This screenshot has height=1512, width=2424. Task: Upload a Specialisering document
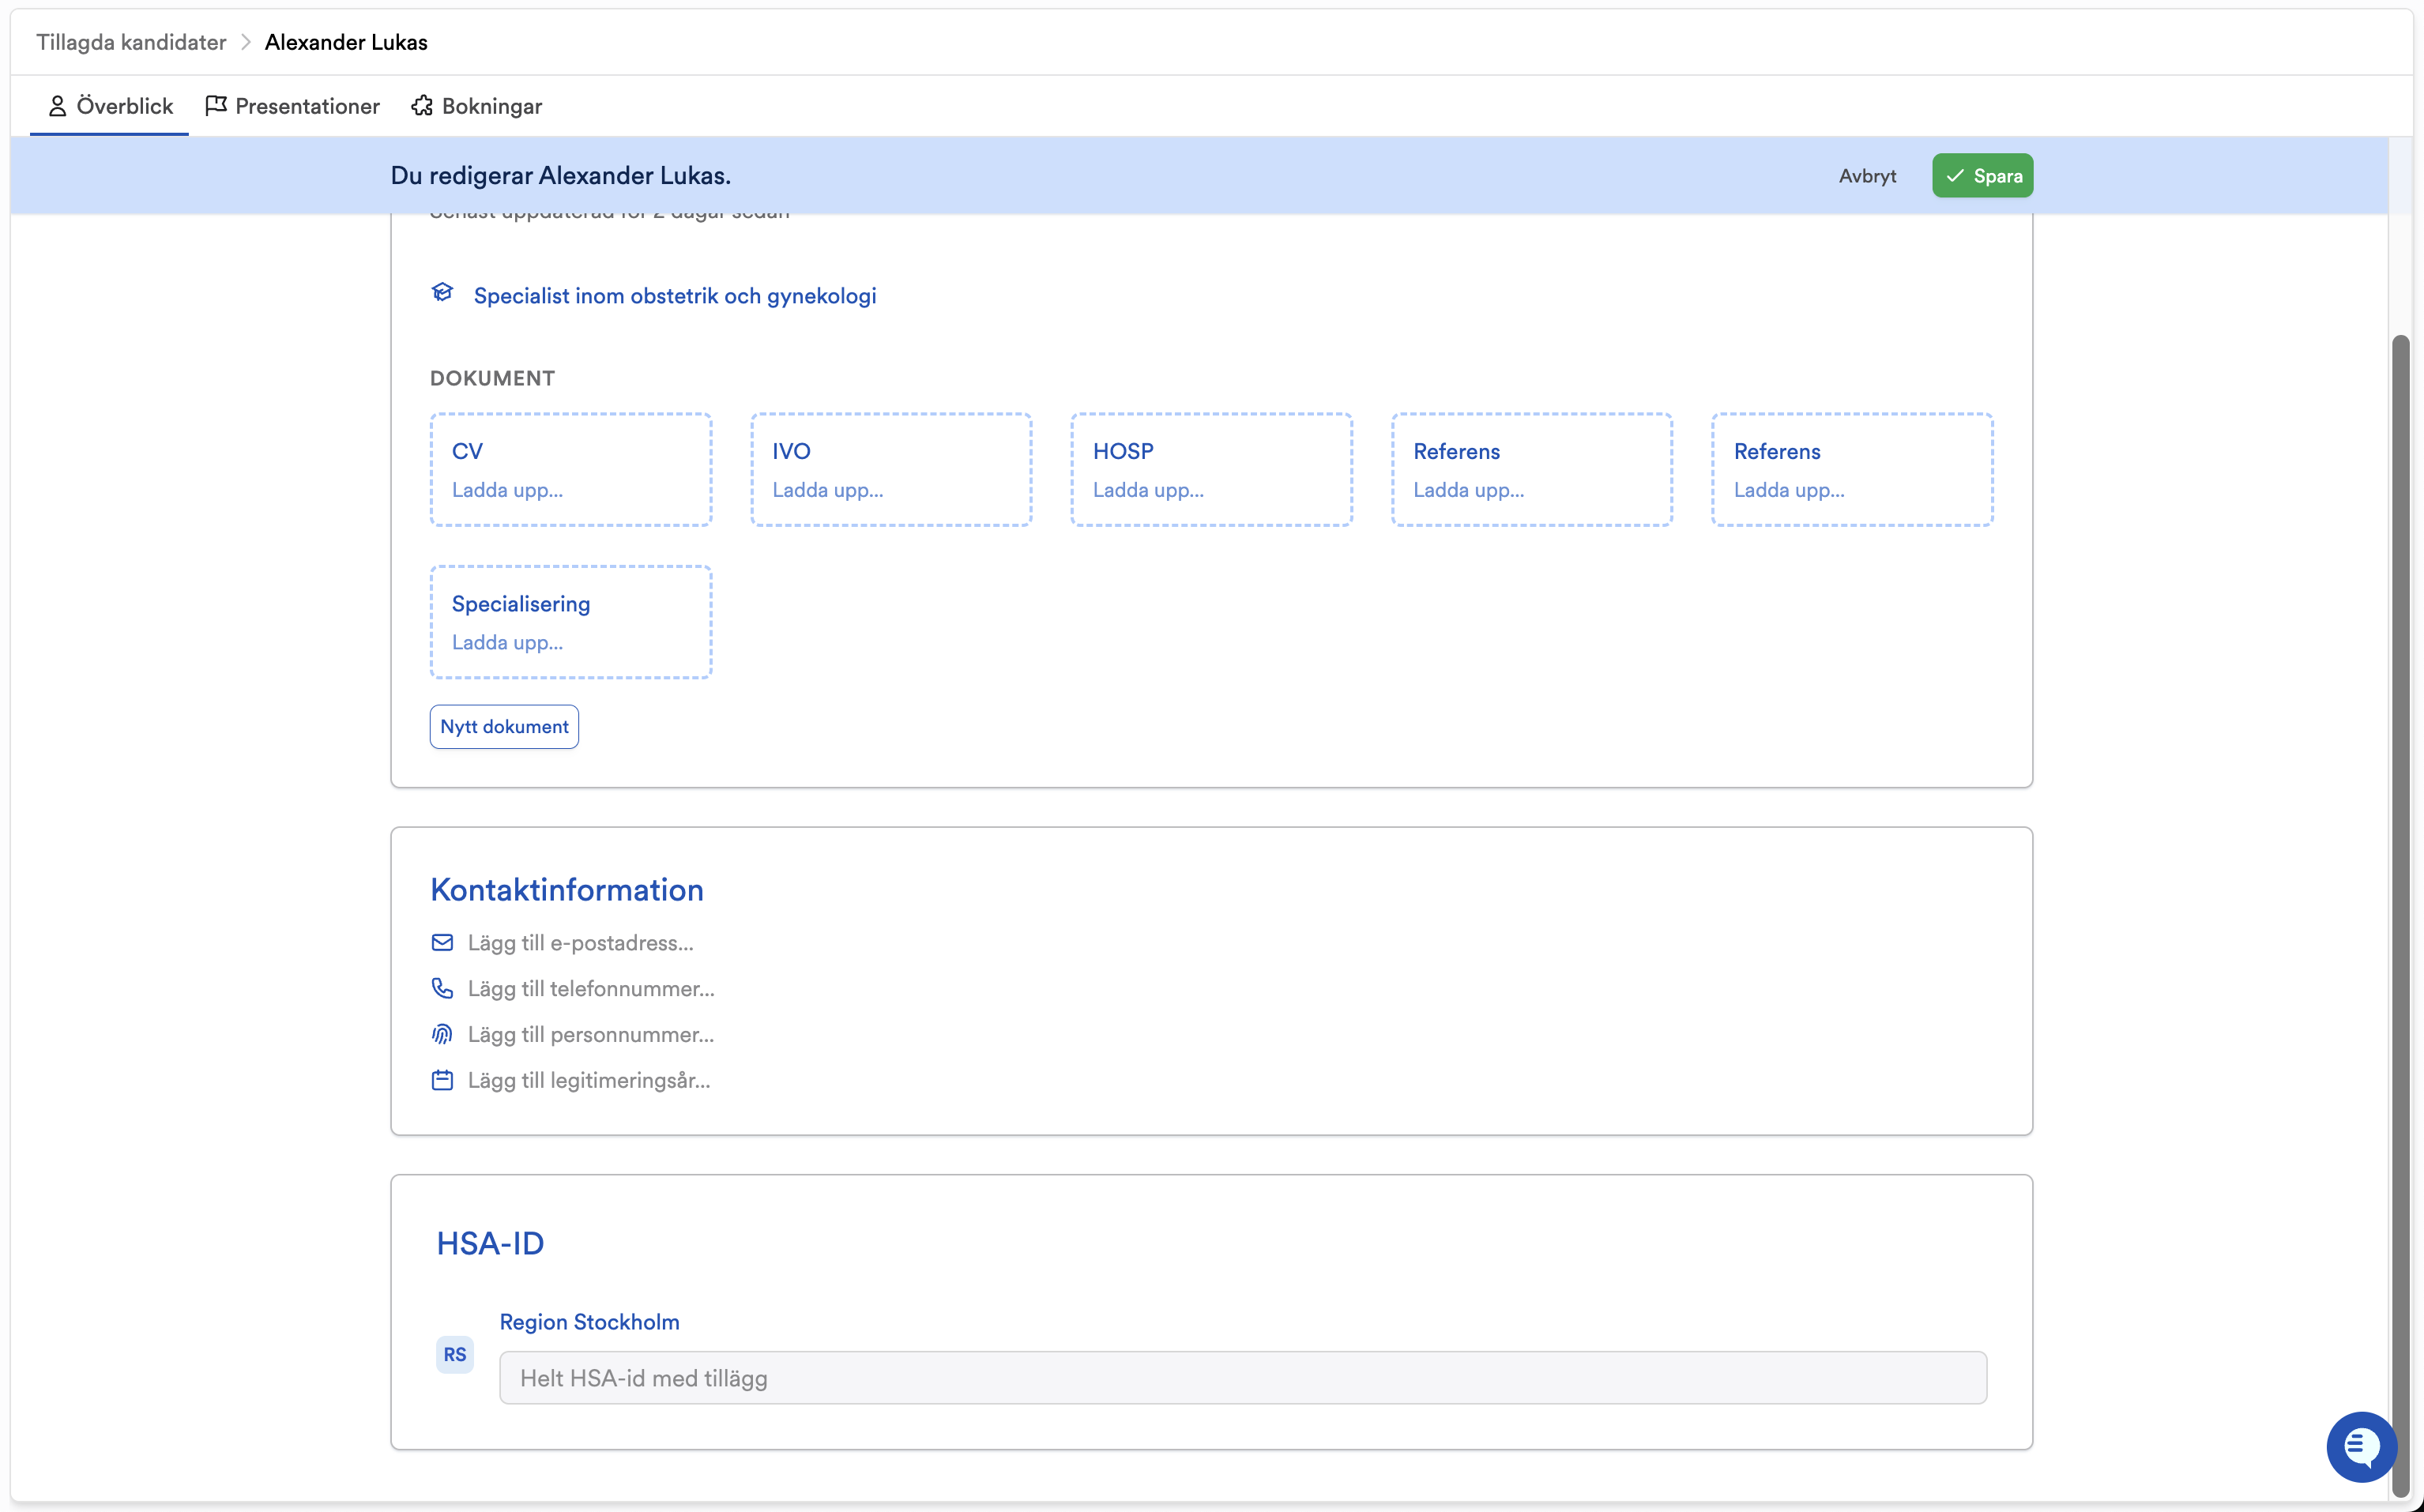571,622
